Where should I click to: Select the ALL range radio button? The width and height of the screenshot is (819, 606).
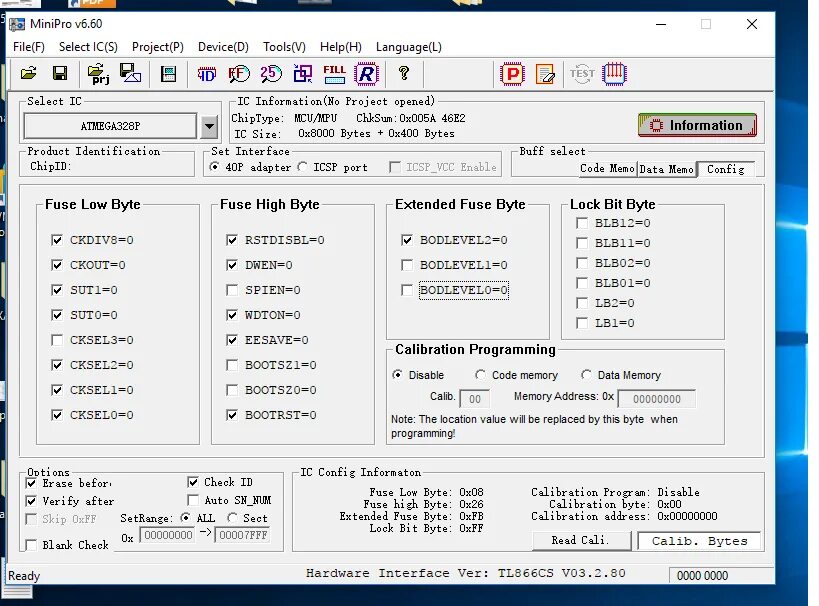[x=185, y=518]
